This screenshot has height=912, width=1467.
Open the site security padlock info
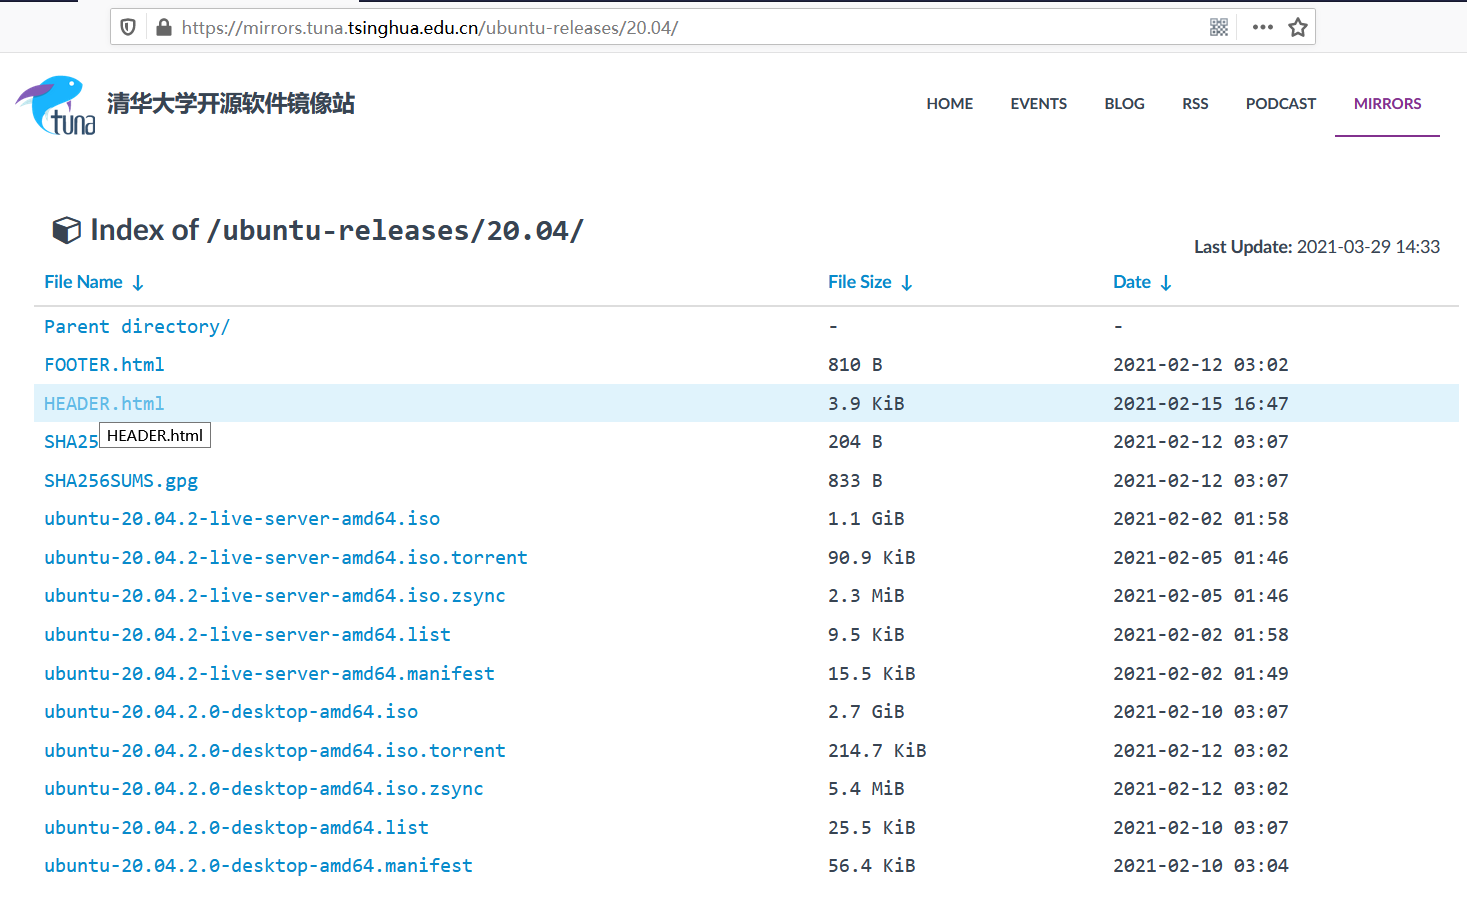[164, 27]
